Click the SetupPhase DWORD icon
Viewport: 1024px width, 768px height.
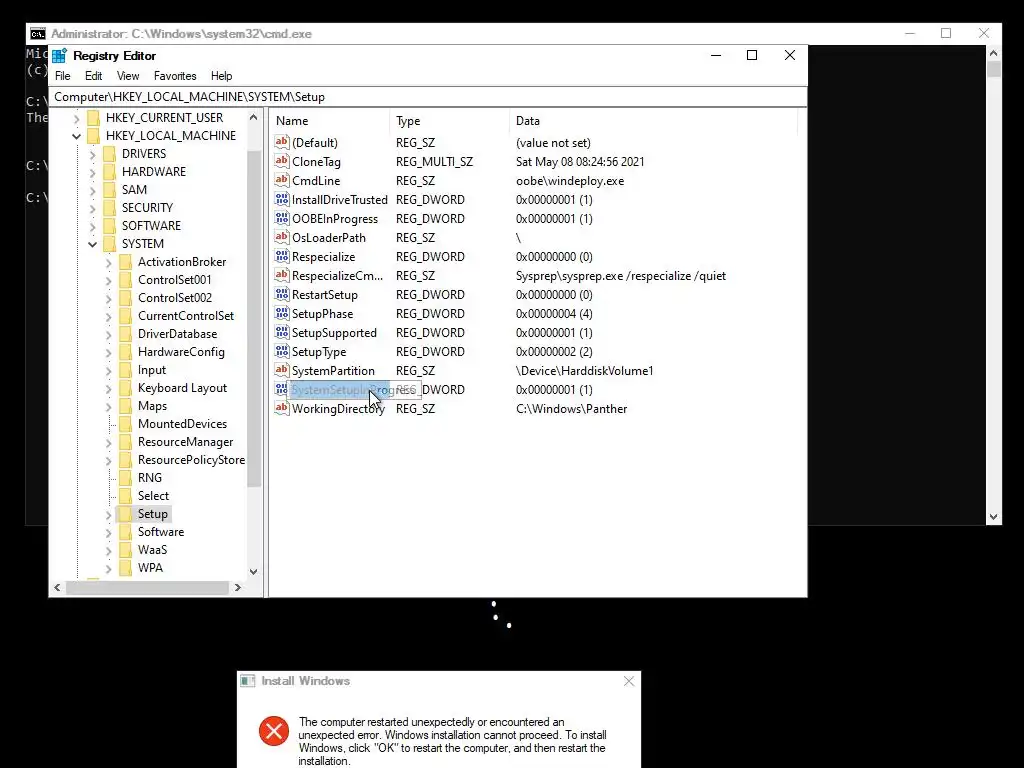coord(281,313)
